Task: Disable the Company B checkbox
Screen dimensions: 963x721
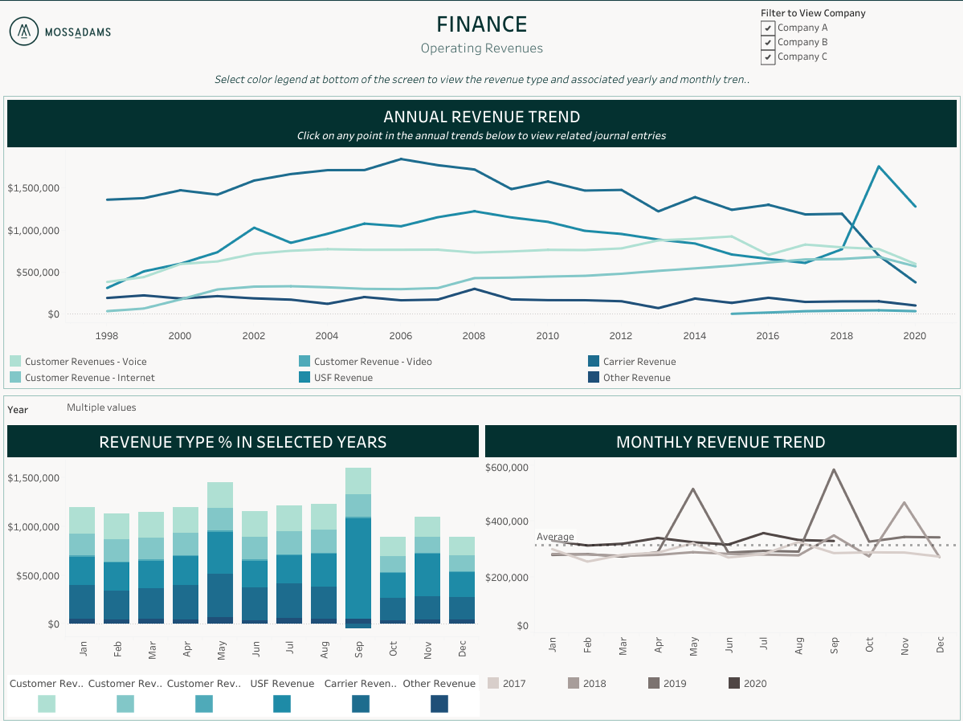Action: point(768,42)
